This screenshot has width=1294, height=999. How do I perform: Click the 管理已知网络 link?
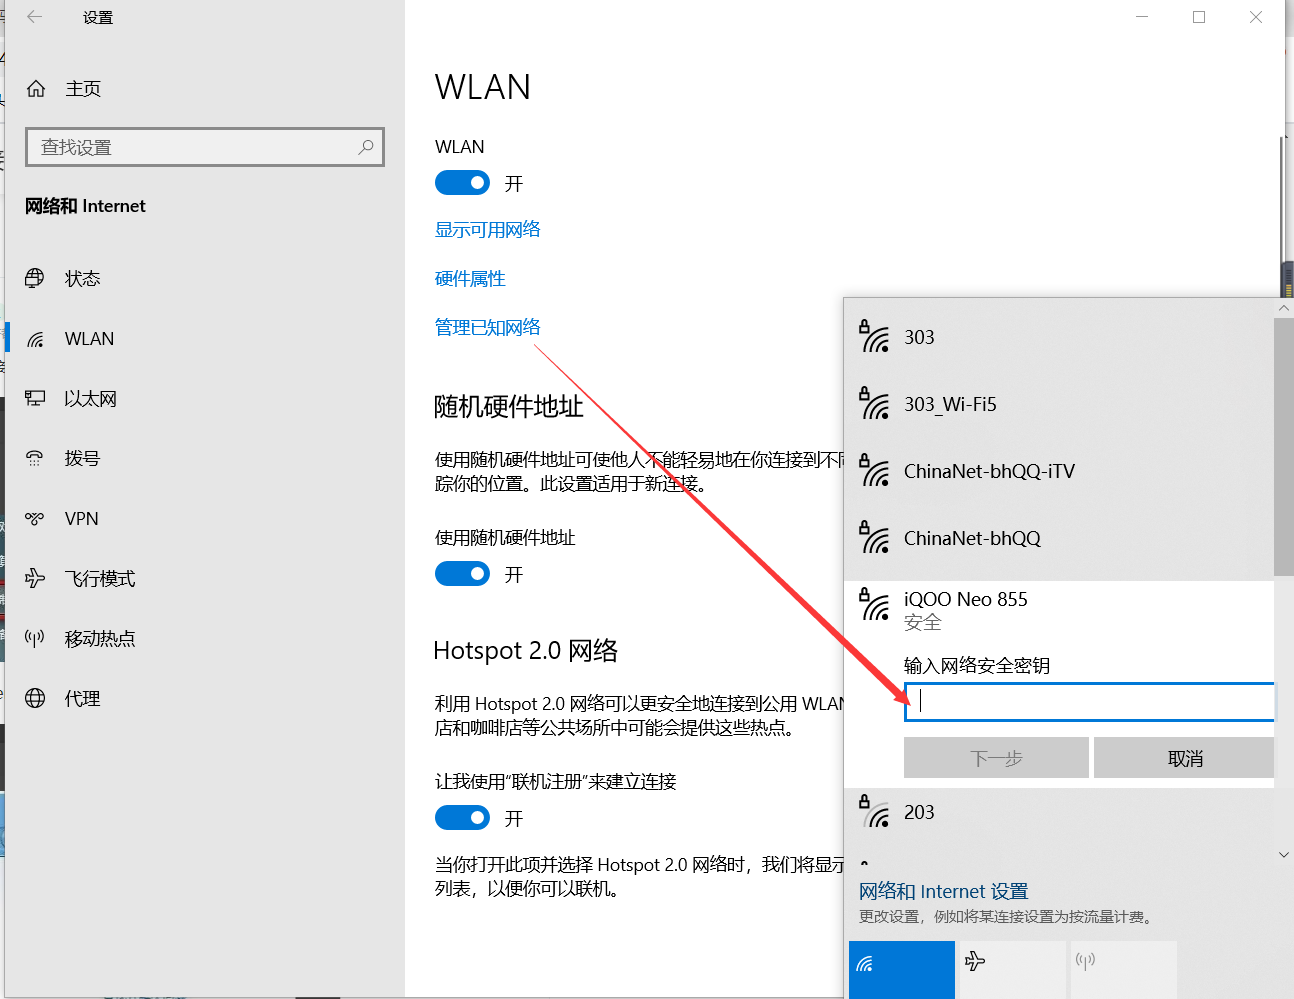click(x=487, y=327)
